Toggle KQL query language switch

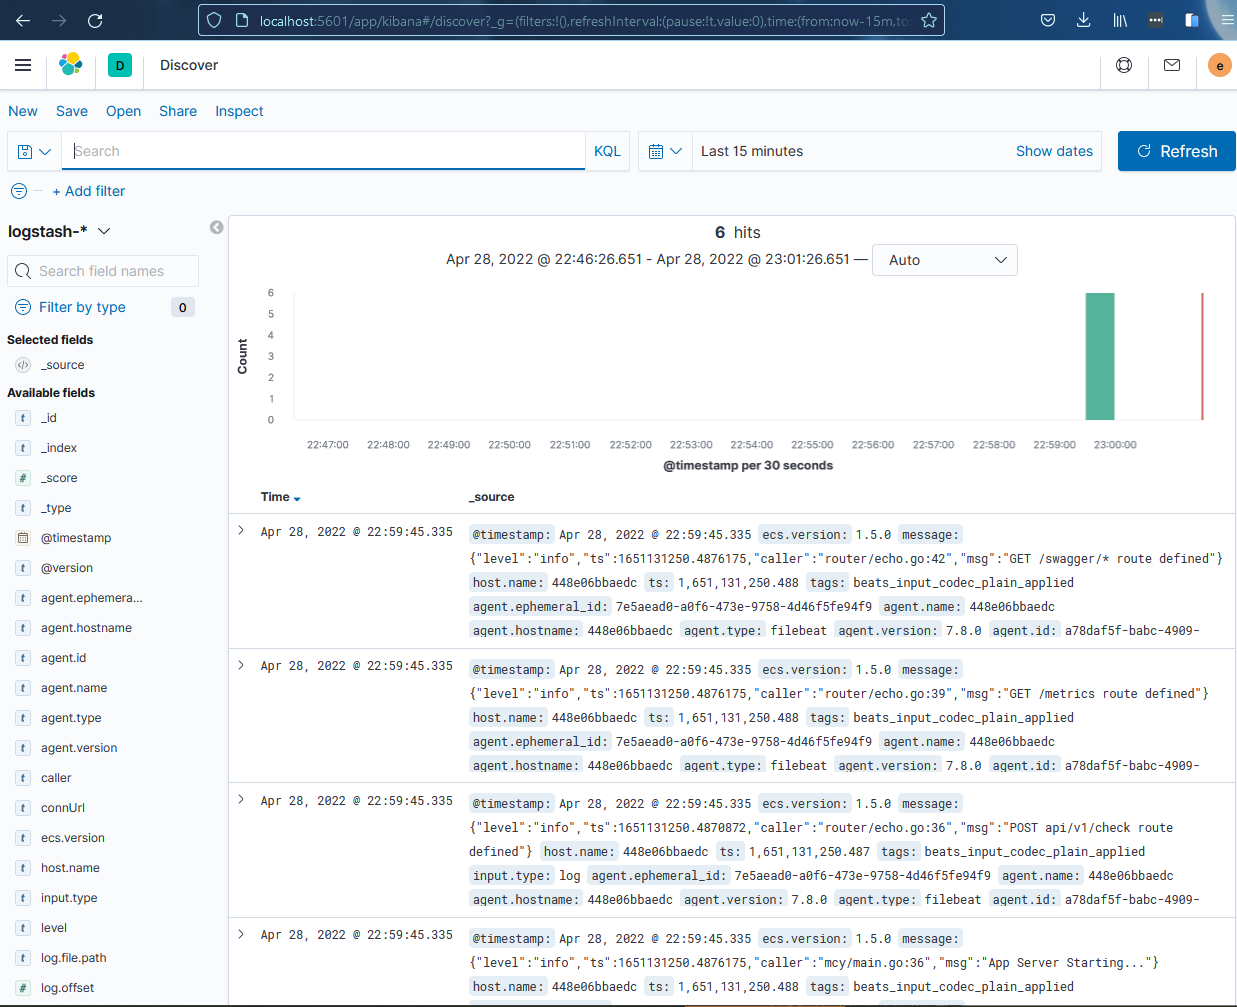tap(607, 151)
